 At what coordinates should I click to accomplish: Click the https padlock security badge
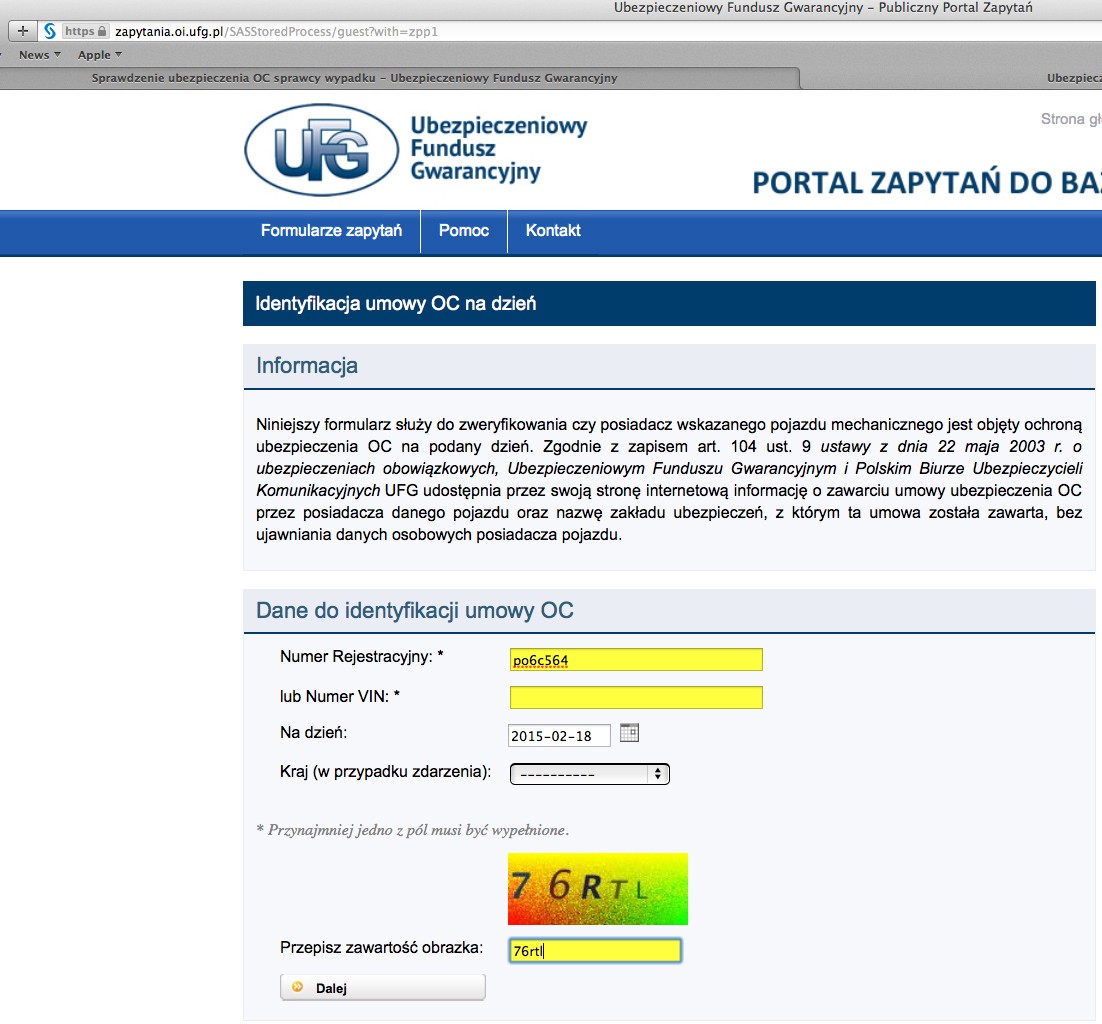click(x=86, y=31)
